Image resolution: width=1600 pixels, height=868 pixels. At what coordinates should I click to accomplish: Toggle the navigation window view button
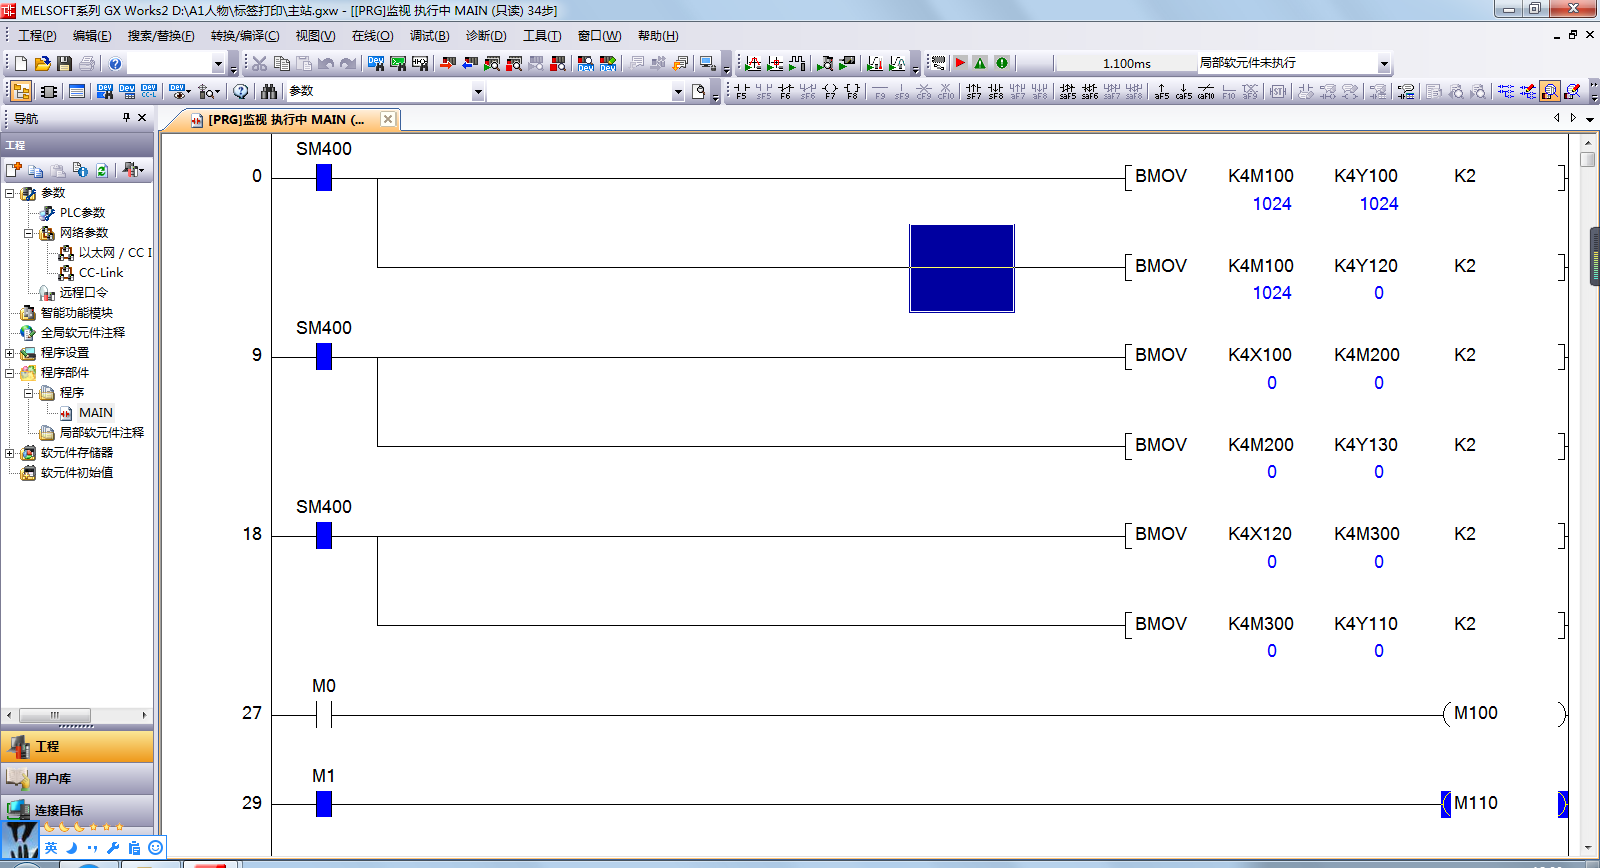pos(20,91)
